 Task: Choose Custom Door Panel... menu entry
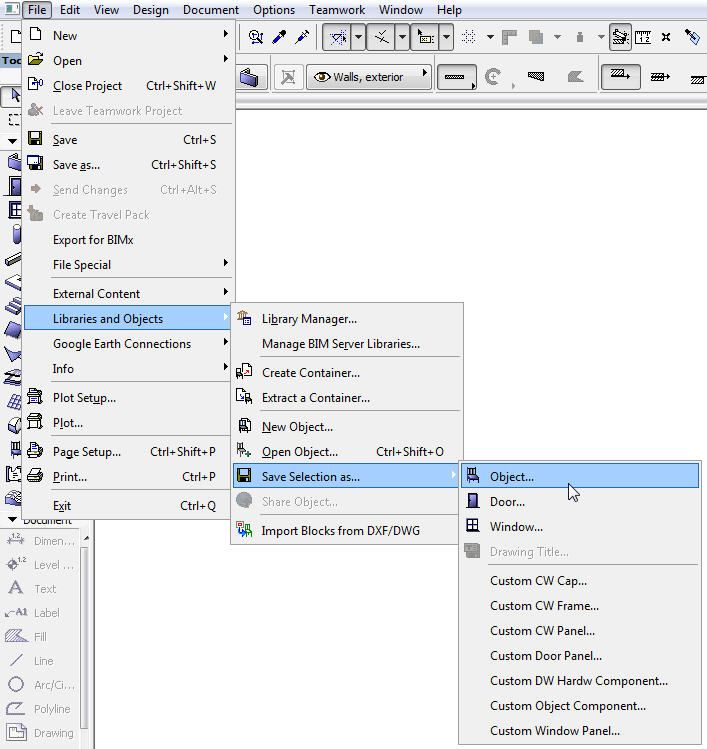click(580, 655)
